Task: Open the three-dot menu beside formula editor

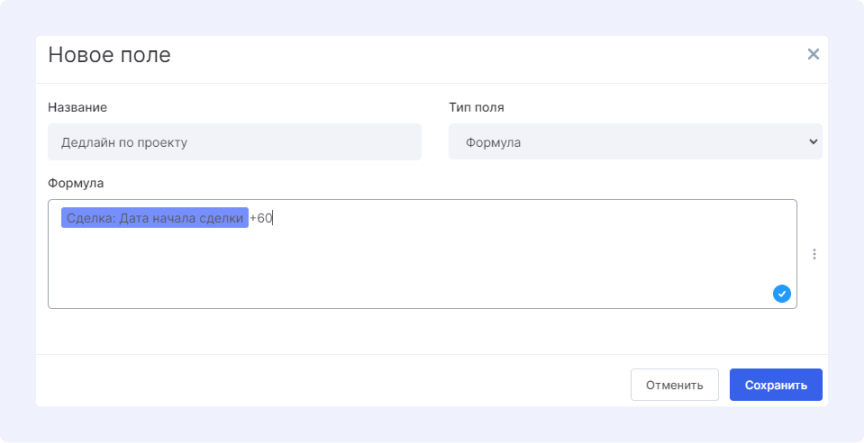Action: click(x=814, y=254)
